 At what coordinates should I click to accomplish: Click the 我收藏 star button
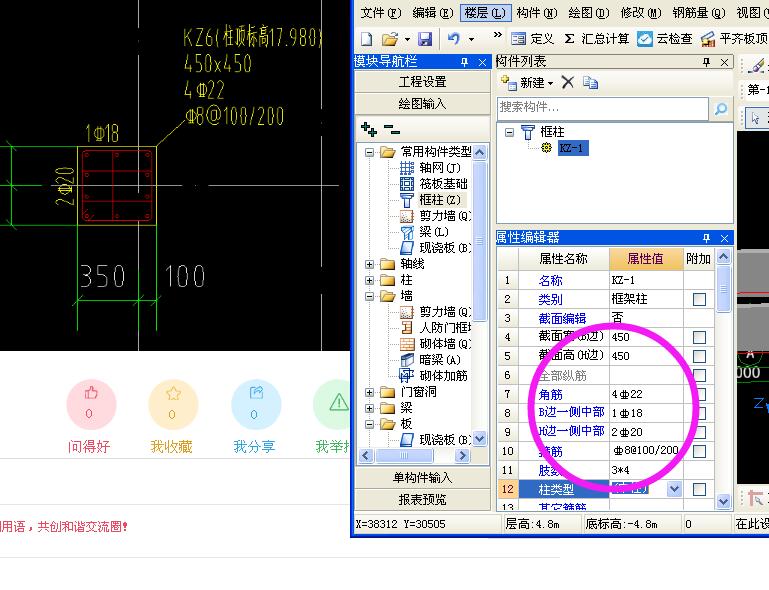click(173, 405)
